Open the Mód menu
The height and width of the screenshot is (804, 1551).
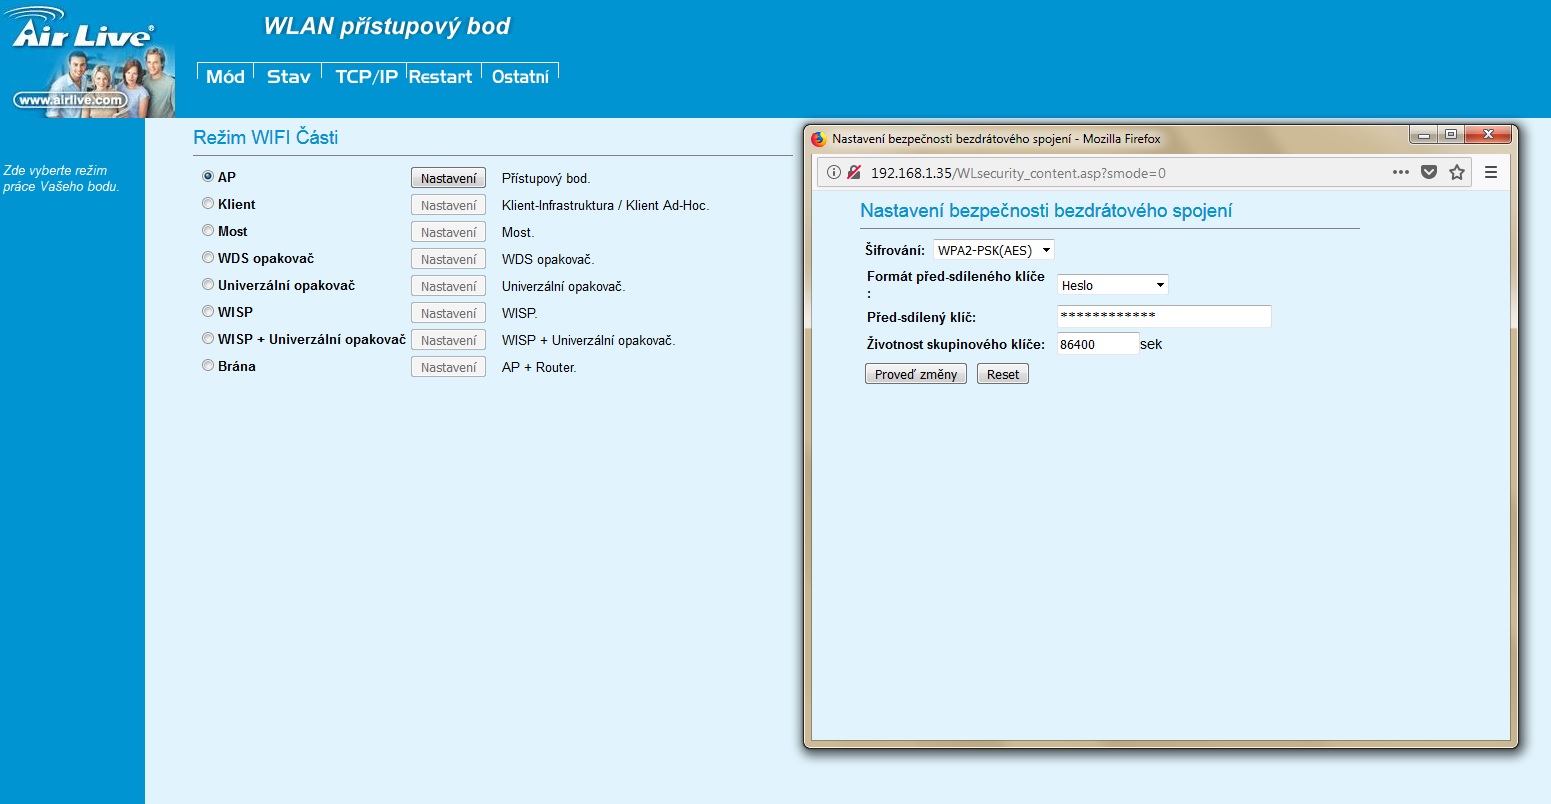click(x=225, y=76)
